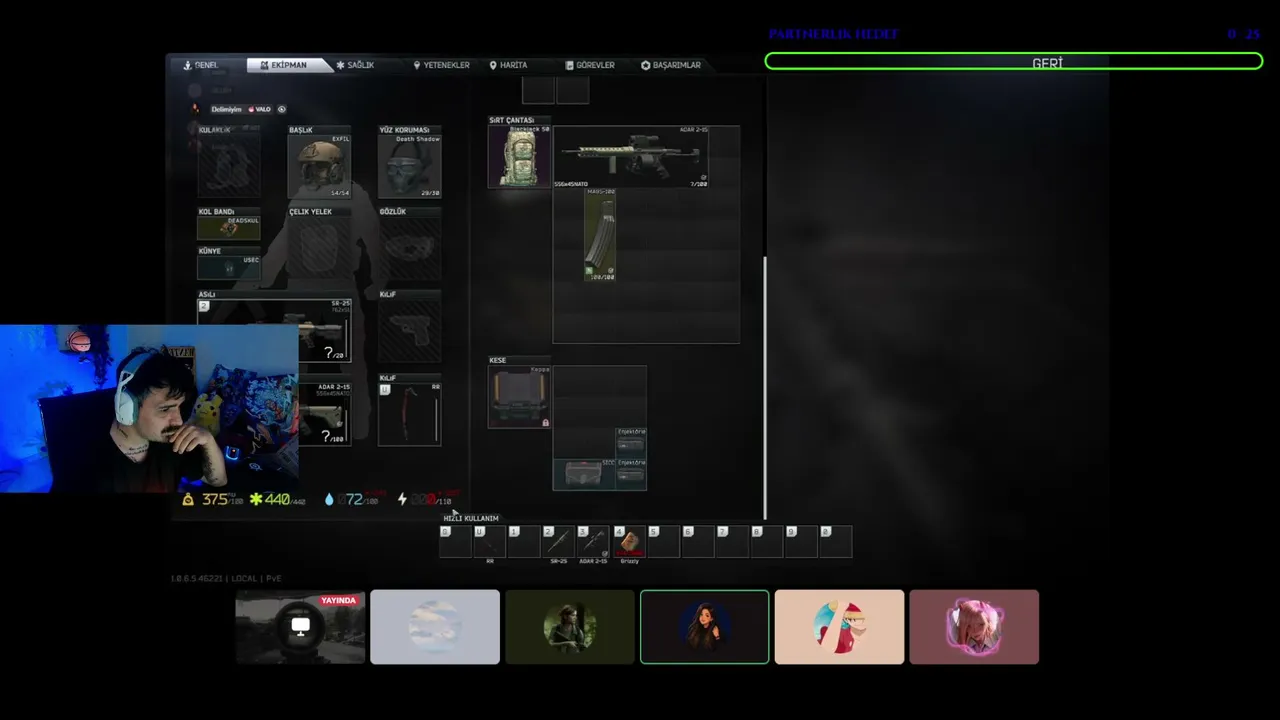The width and height of the screenshot is (1280, 720).
Task: Click empty quick-use slot G
Action: (x=455, y=541)
